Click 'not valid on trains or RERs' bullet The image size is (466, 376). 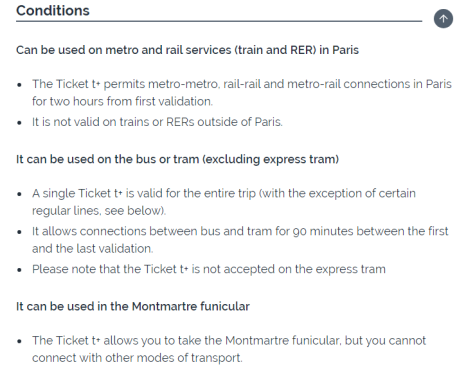click(x=157, y=122)
